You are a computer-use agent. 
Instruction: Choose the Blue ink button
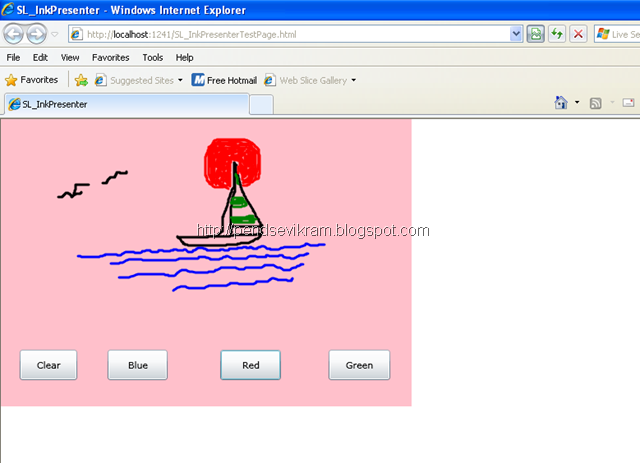click(x=138, y=365)
